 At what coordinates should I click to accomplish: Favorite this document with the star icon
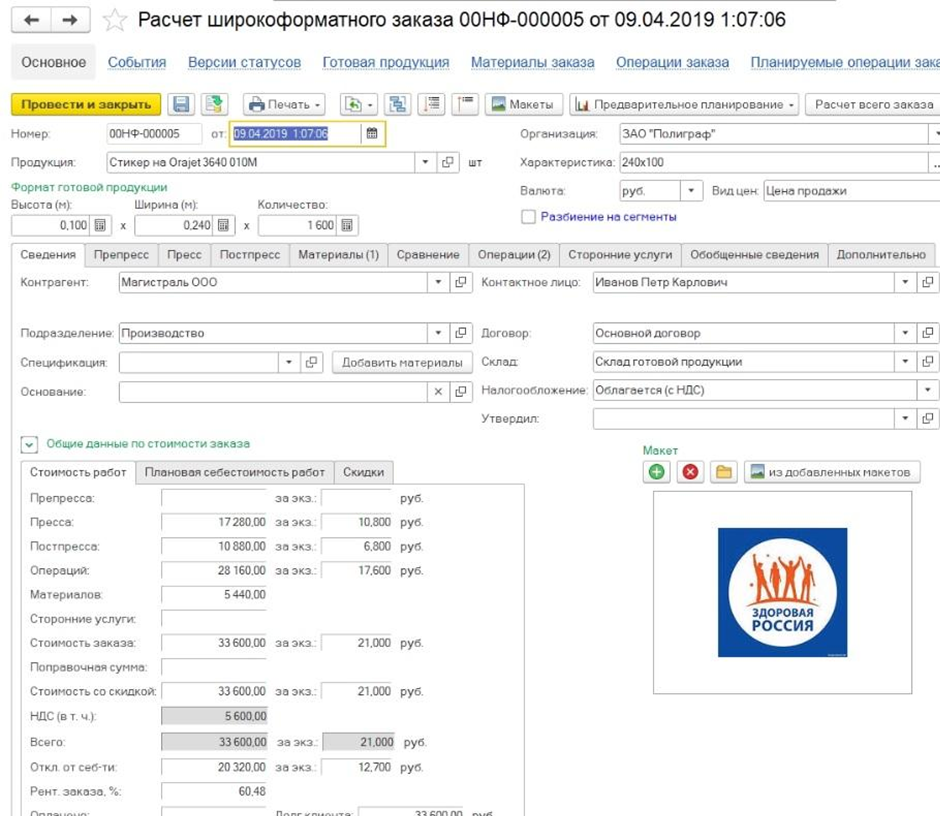click(x=116, y=21)
